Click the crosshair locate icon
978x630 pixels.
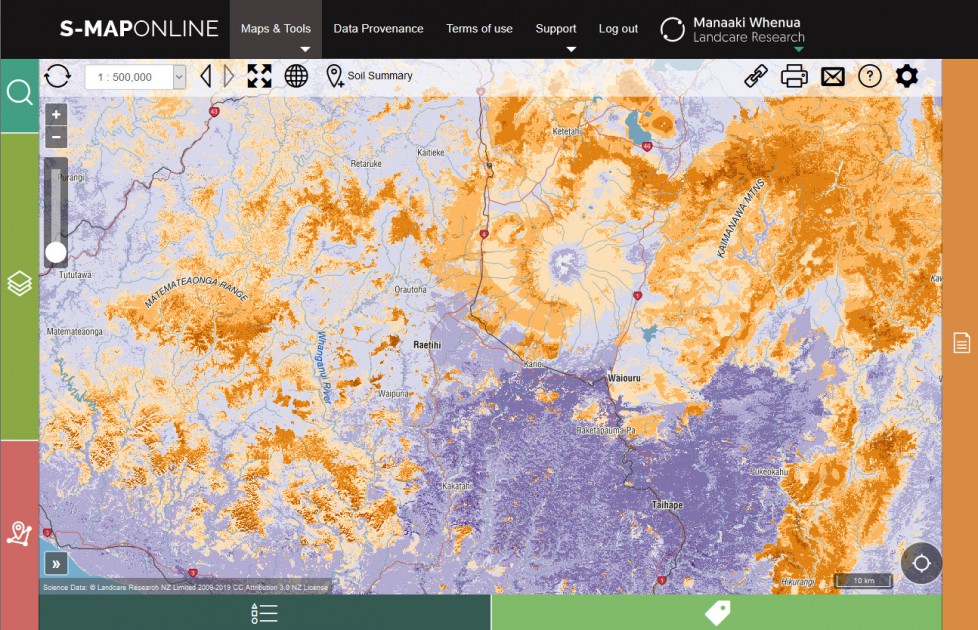coord(920,563)
